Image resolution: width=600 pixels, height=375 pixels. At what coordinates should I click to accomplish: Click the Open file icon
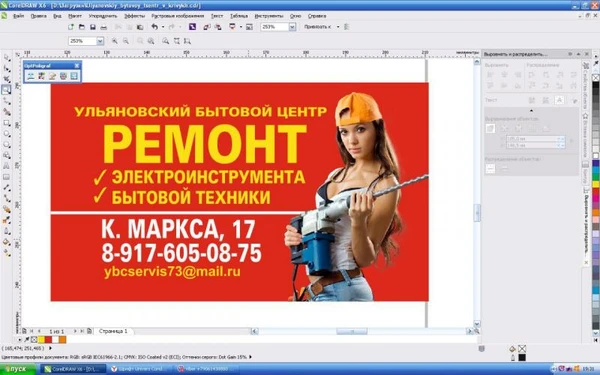point(82,27)
